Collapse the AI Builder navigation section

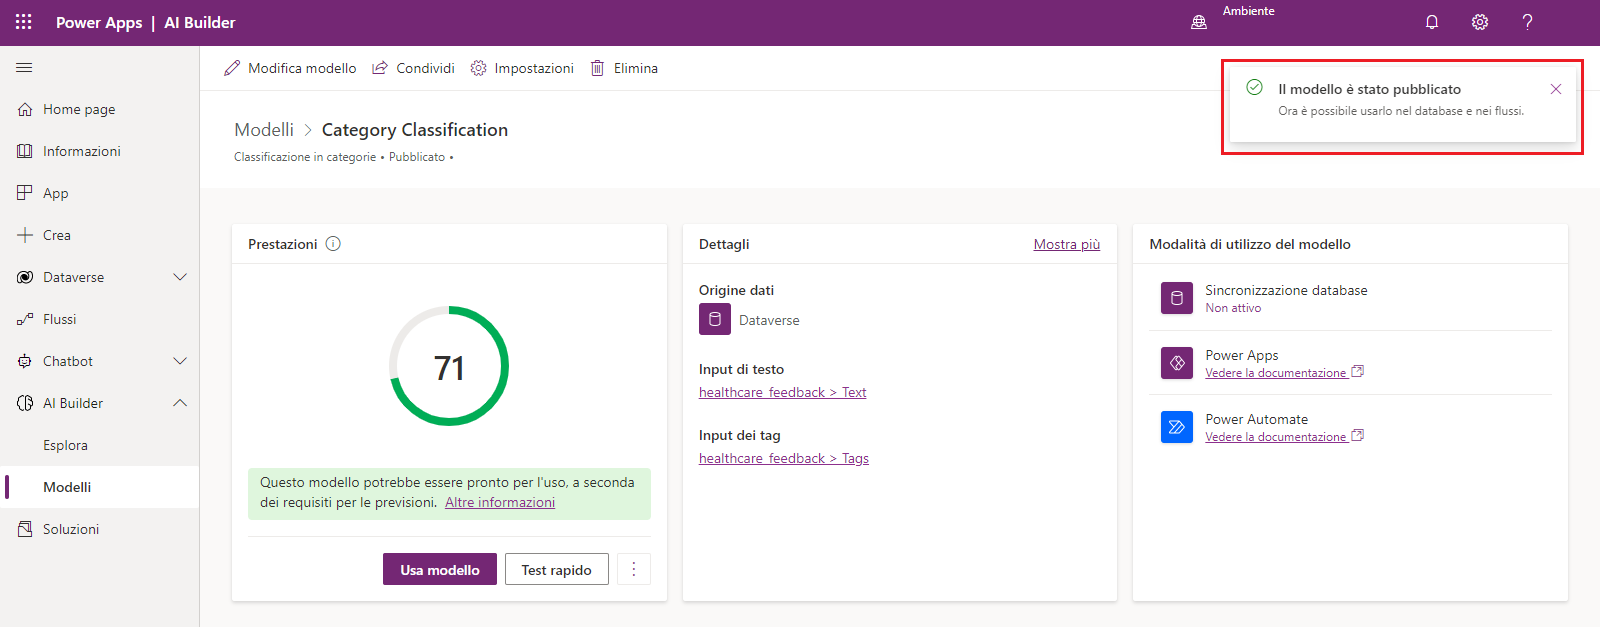pyautogui.click(x=180, y=403)
